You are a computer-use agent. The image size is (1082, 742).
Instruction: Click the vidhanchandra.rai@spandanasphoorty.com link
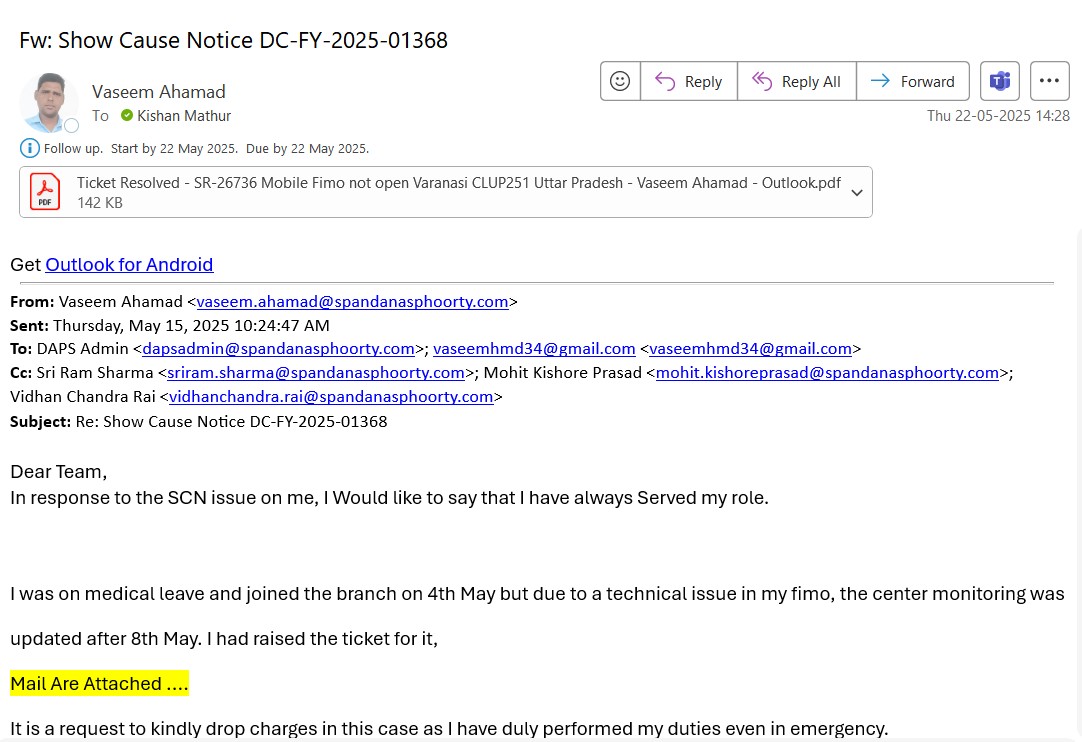coord(331,397)
